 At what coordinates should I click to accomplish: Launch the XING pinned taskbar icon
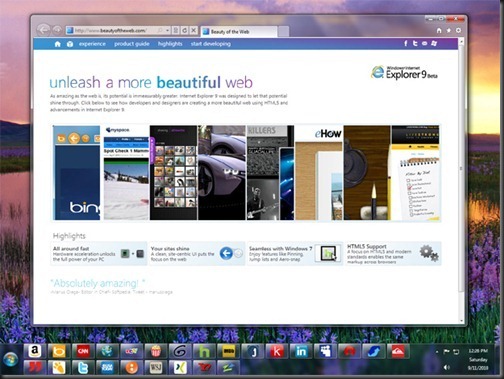click(x=180, y=368)
